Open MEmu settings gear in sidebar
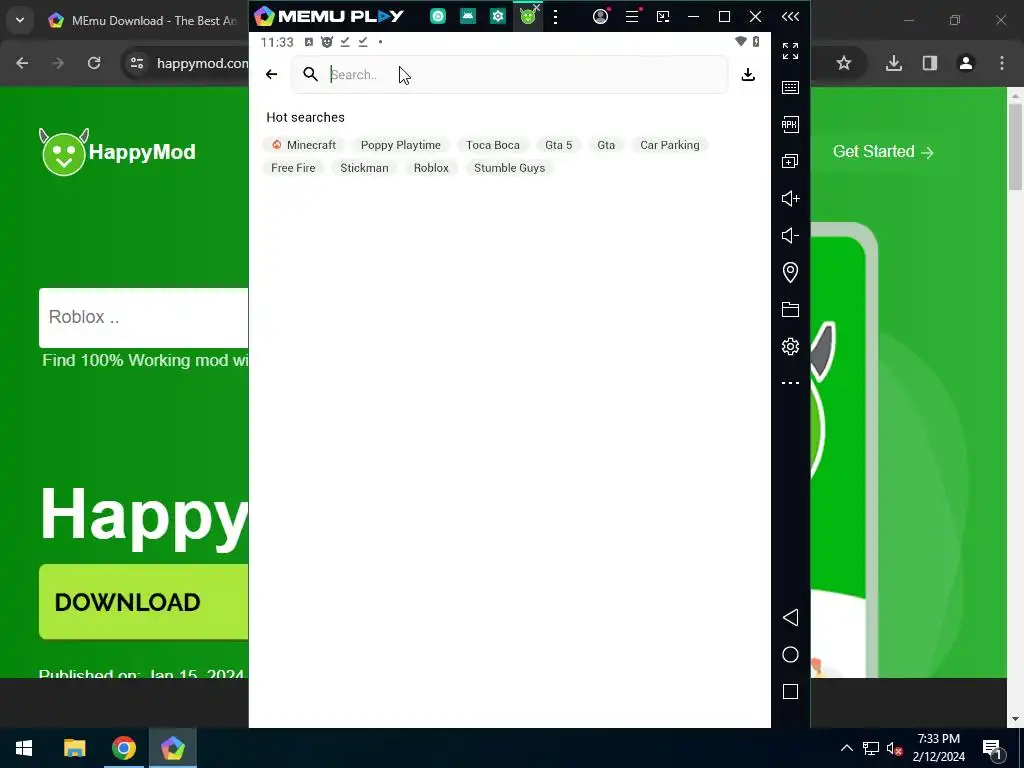 point(790,346)
